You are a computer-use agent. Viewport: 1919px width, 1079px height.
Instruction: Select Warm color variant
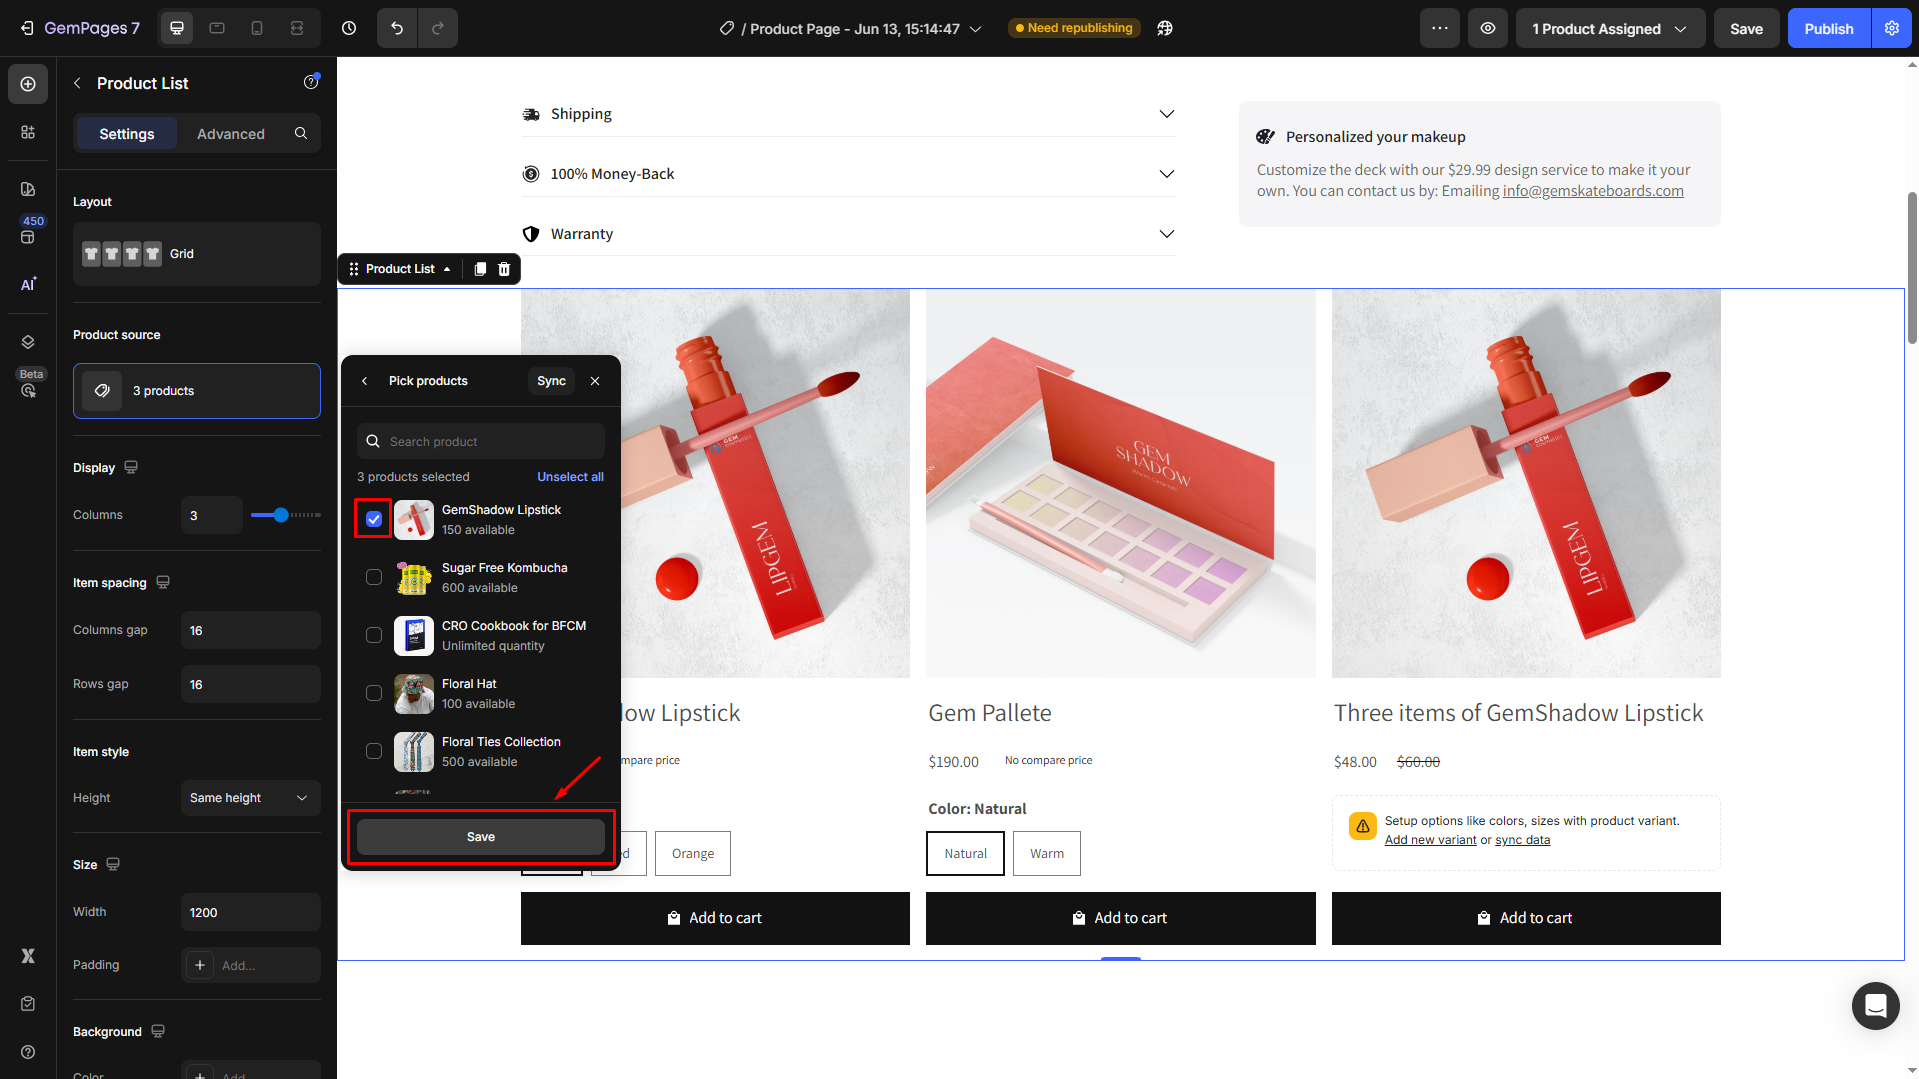1047,853
